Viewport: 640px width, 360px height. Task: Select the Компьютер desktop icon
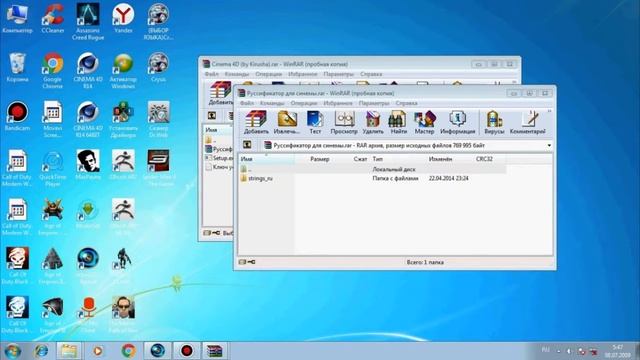(x=17, y=18)
